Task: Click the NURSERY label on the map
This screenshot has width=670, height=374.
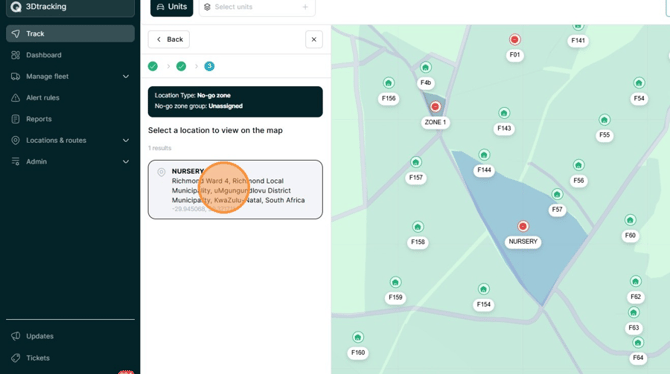Action: coord(523,241)
